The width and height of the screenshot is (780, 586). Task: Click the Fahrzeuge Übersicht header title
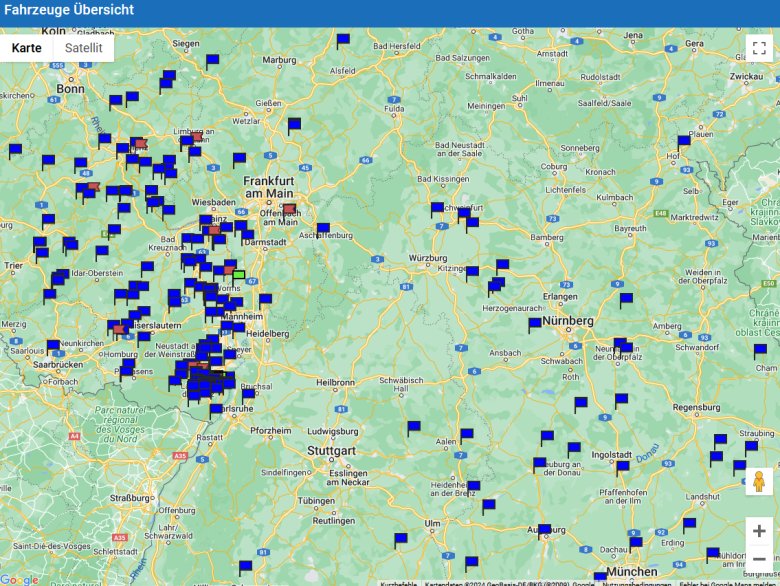pos(69,10)
